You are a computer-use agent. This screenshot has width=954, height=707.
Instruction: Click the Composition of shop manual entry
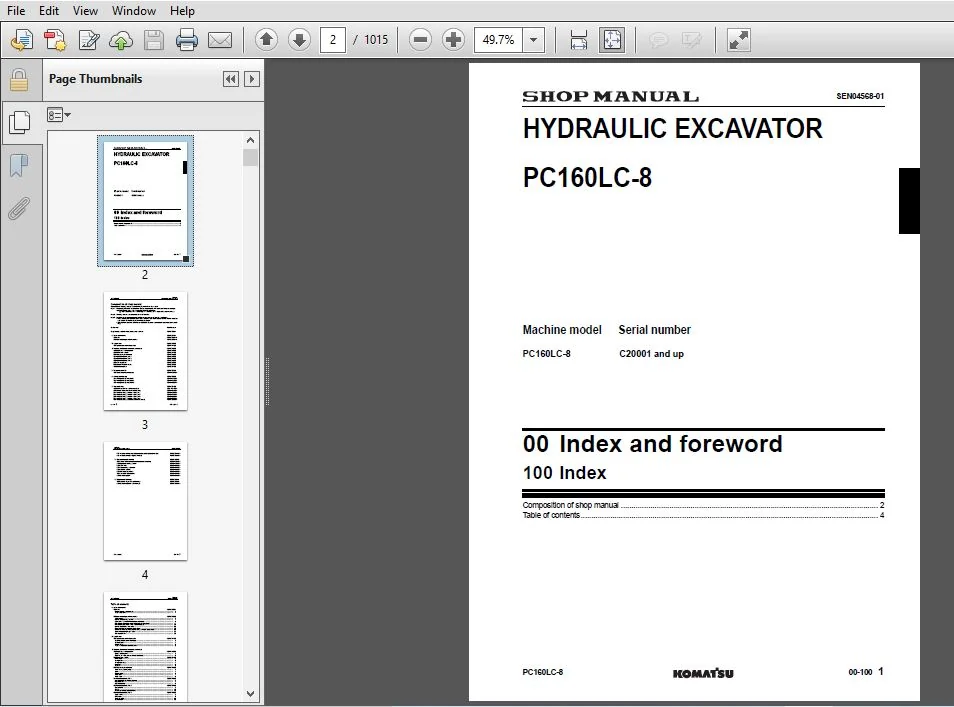703,505
